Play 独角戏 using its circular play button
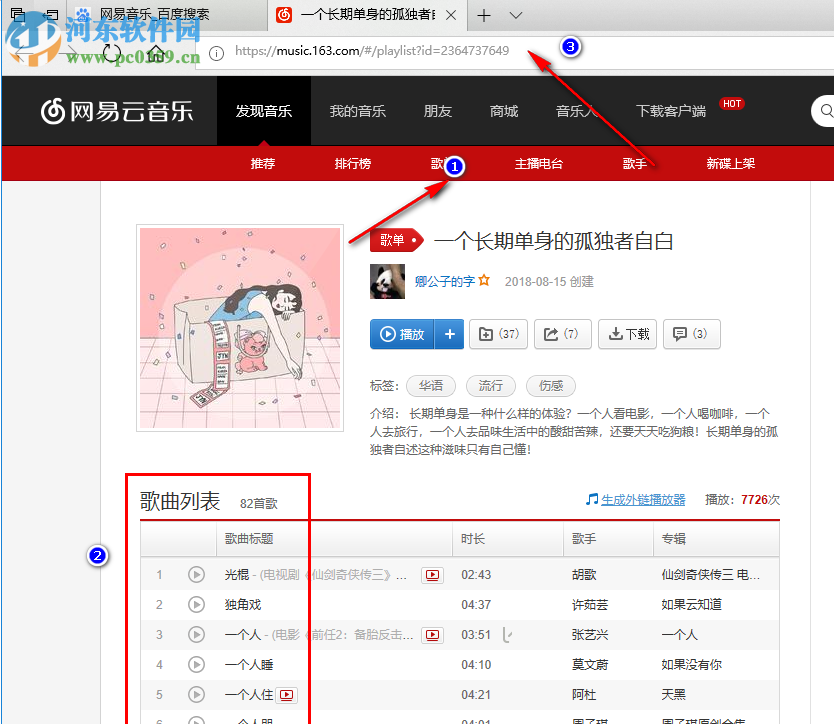Screen dimensions: 834x724 pyautogui.click(x=196, y=604)
